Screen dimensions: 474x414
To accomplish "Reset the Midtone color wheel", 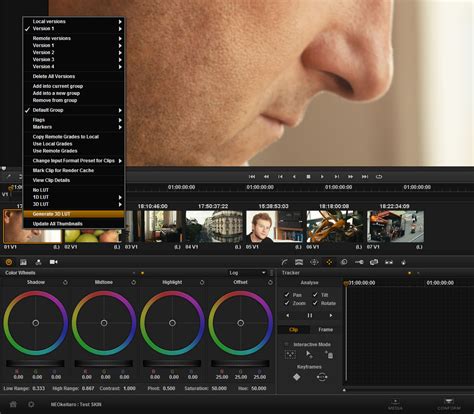I will (x=133, y=282).
